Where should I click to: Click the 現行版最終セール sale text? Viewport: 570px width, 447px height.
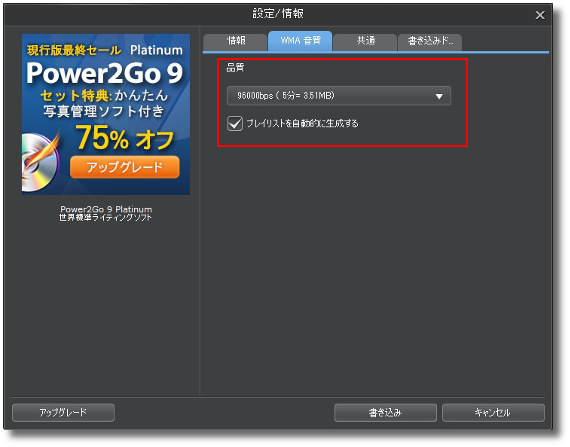[x=74, y=50]
